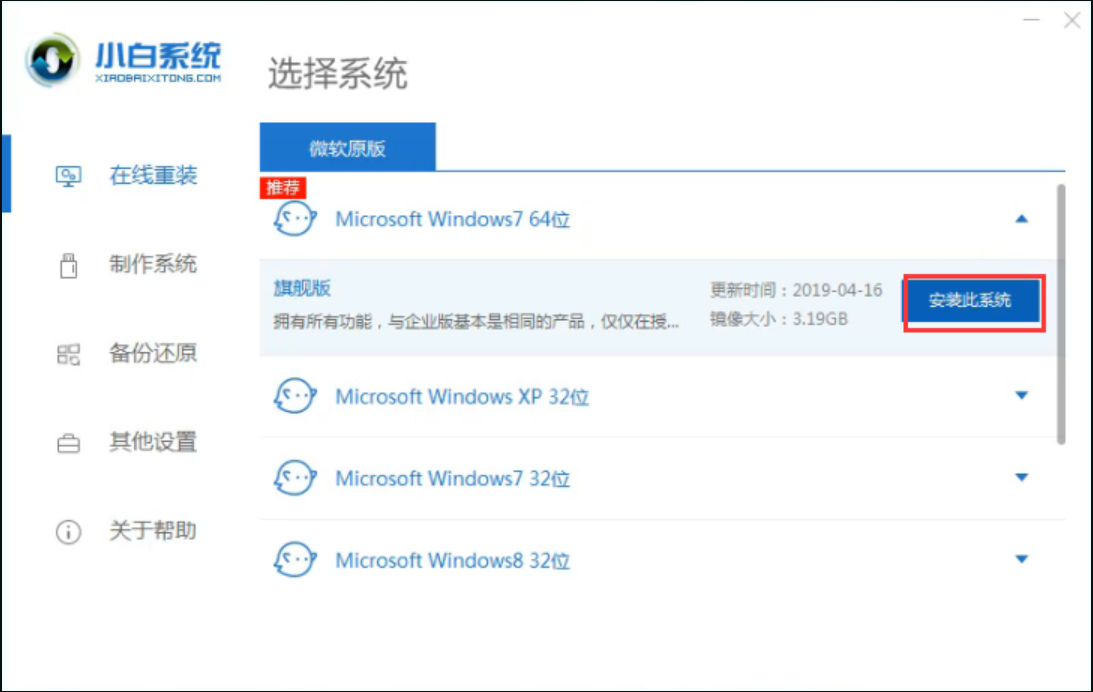Click the Windows7 64位 title text

point(453,219)
